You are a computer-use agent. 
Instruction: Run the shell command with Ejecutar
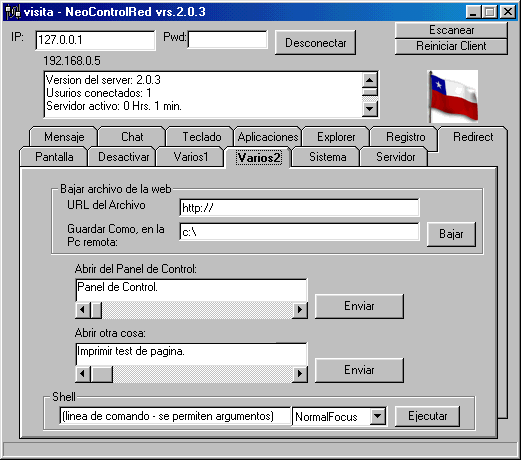click(x=427, y=416)
